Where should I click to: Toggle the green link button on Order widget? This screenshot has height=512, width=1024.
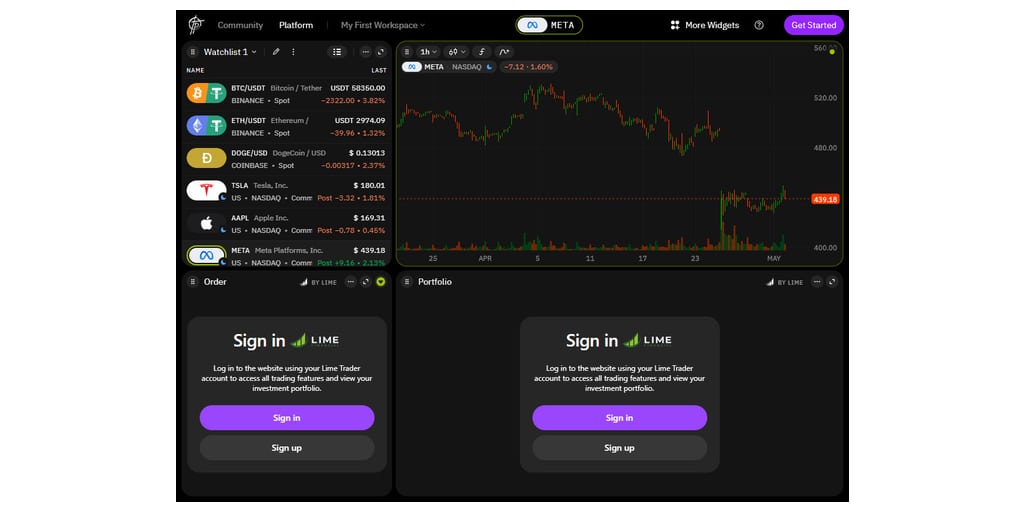click(x=381, y=282)
